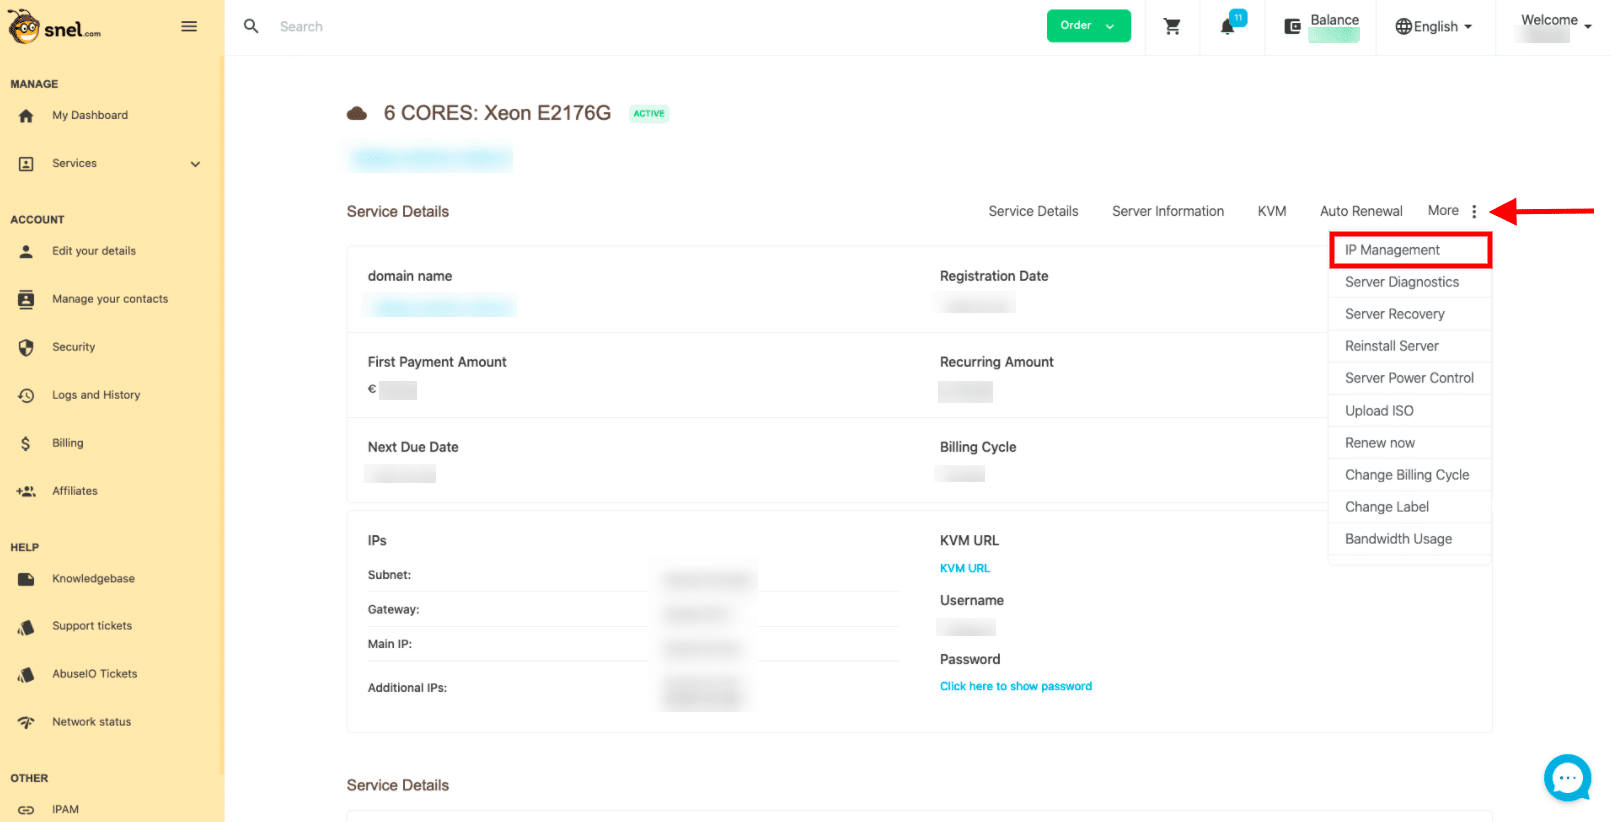Open Network status in sidebar
This screenshot has width=1611, height=822.
coord(92,722)
